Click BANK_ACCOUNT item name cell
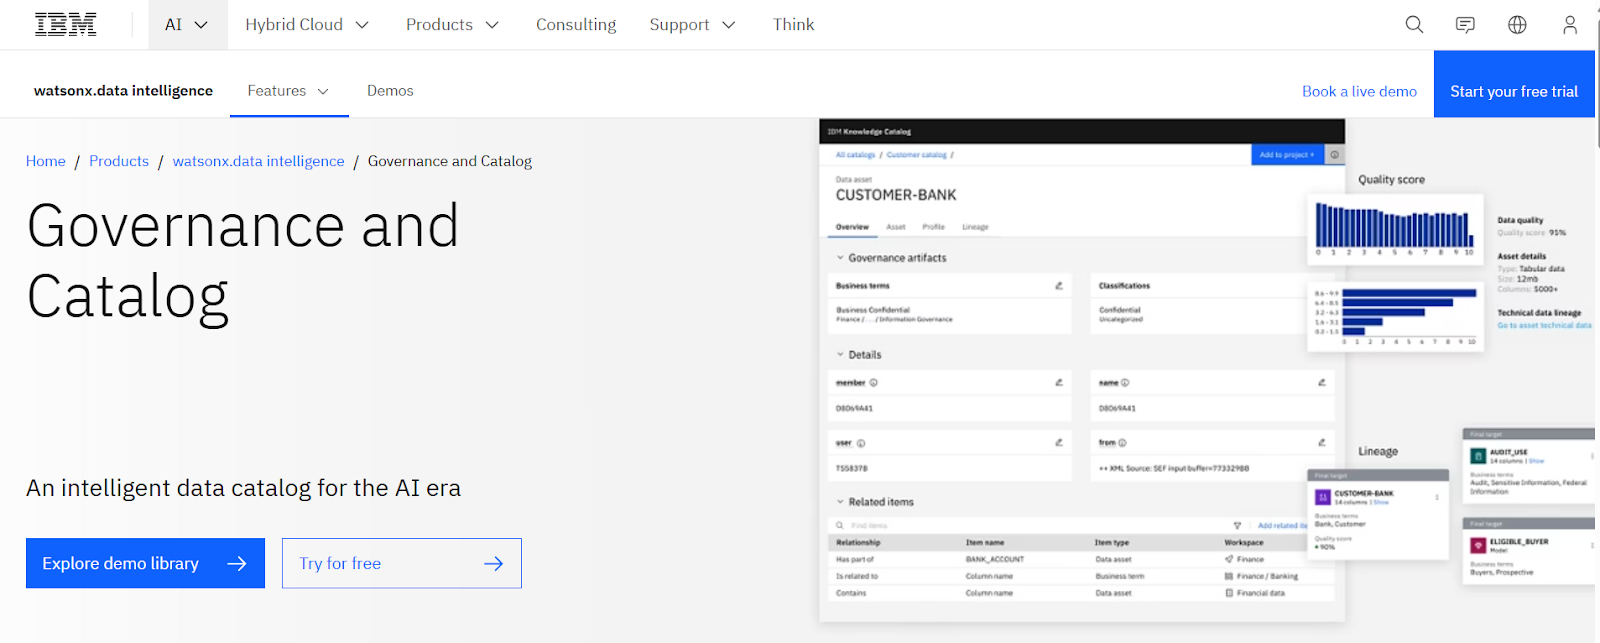 994,559
